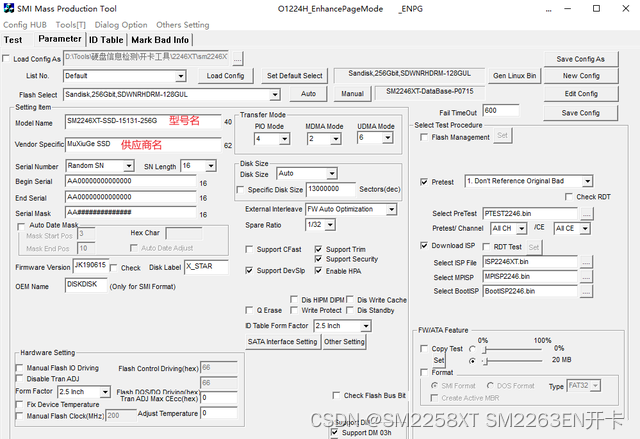
Task: Click the Manual flash select button
Action: click(x=352, y=94)
